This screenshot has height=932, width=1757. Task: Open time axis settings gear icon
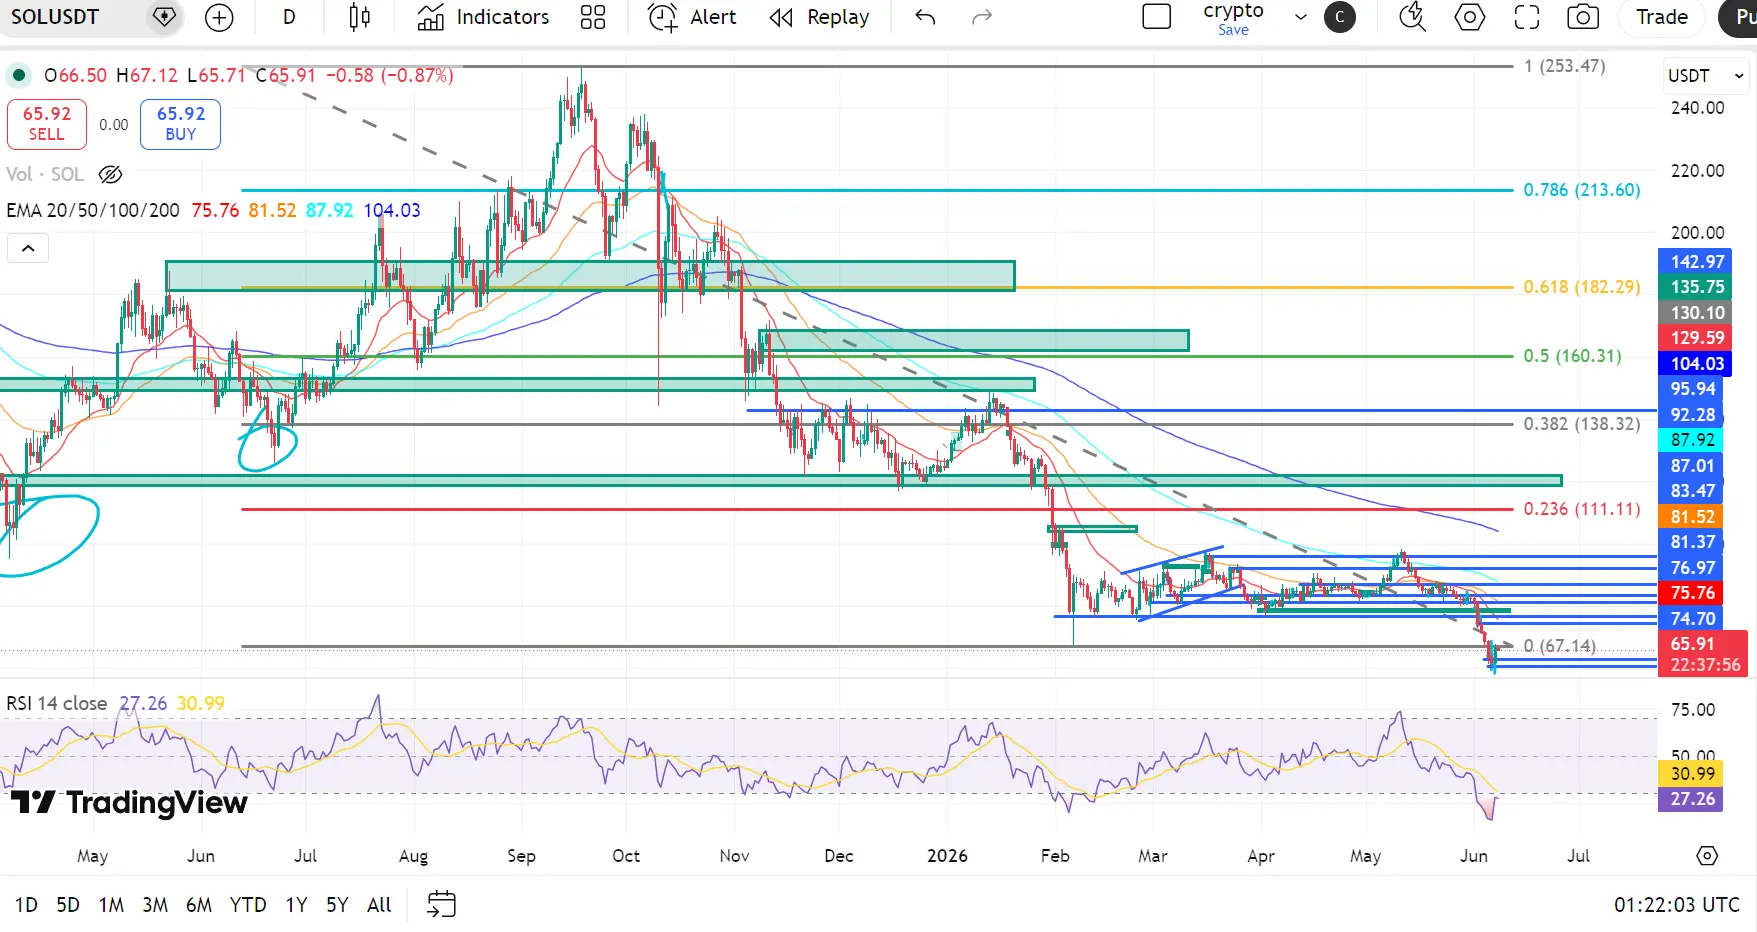(1707, 856)
